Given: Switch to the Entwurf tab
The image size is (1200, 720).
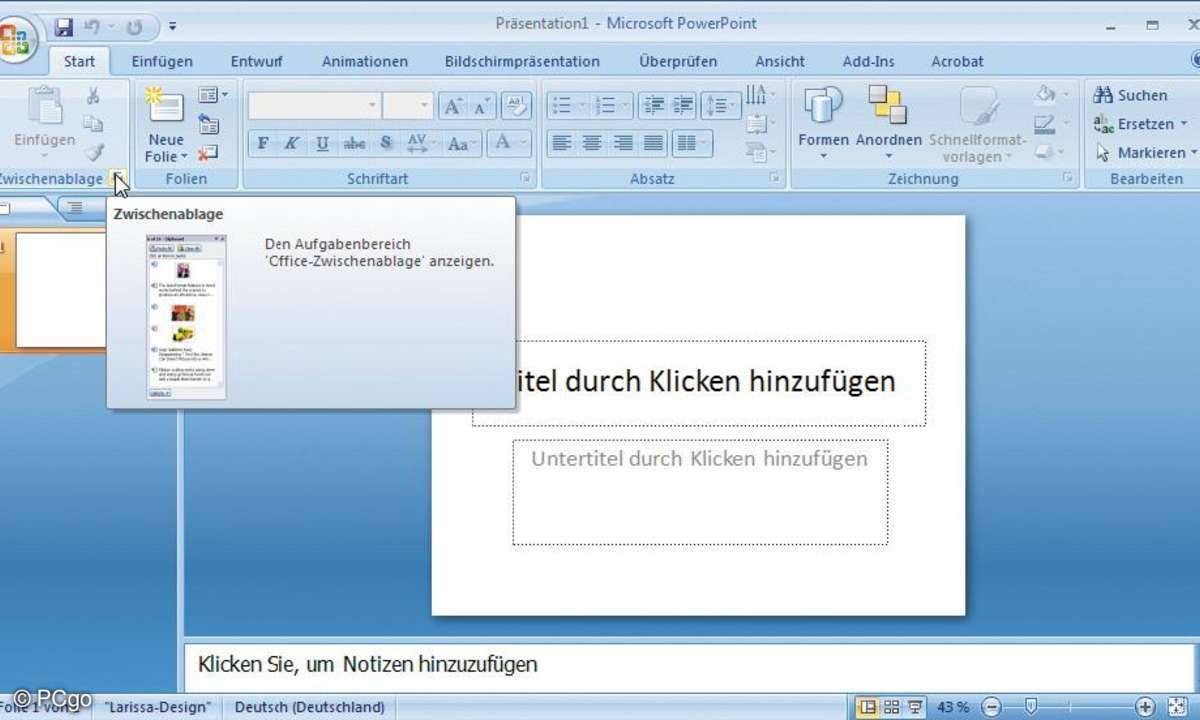Looking at the screenshot, I should (256, 62).
